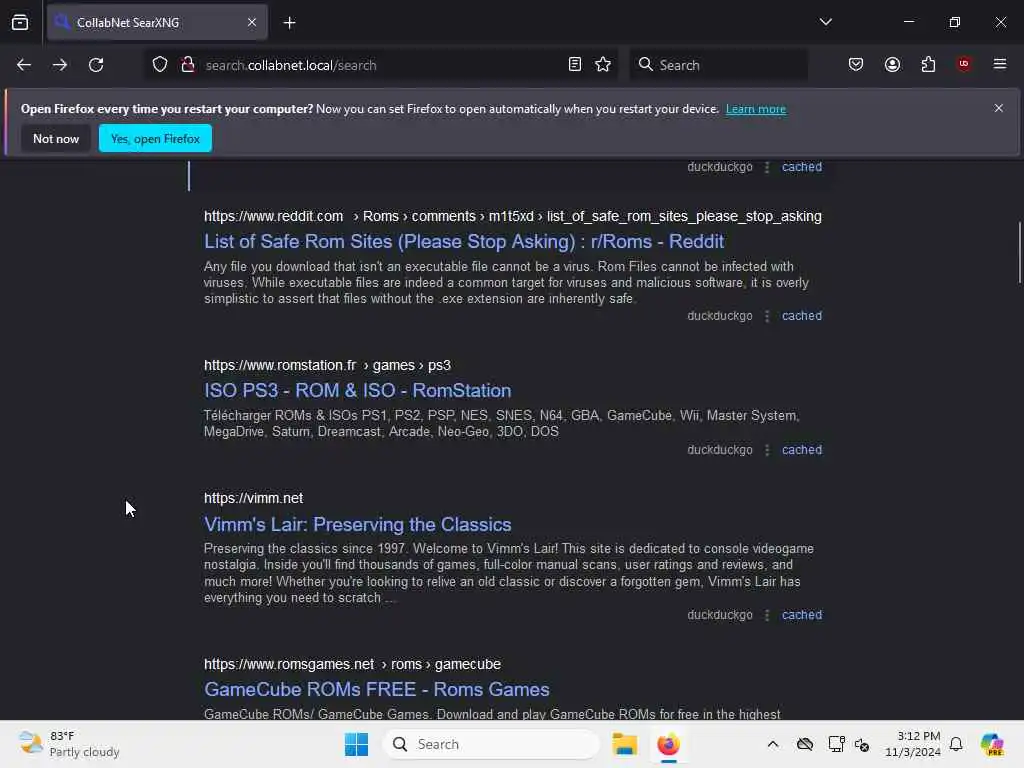Open the Firefox account icon
The height and width of the screenshot is (768, 1024).
[892, 65]
